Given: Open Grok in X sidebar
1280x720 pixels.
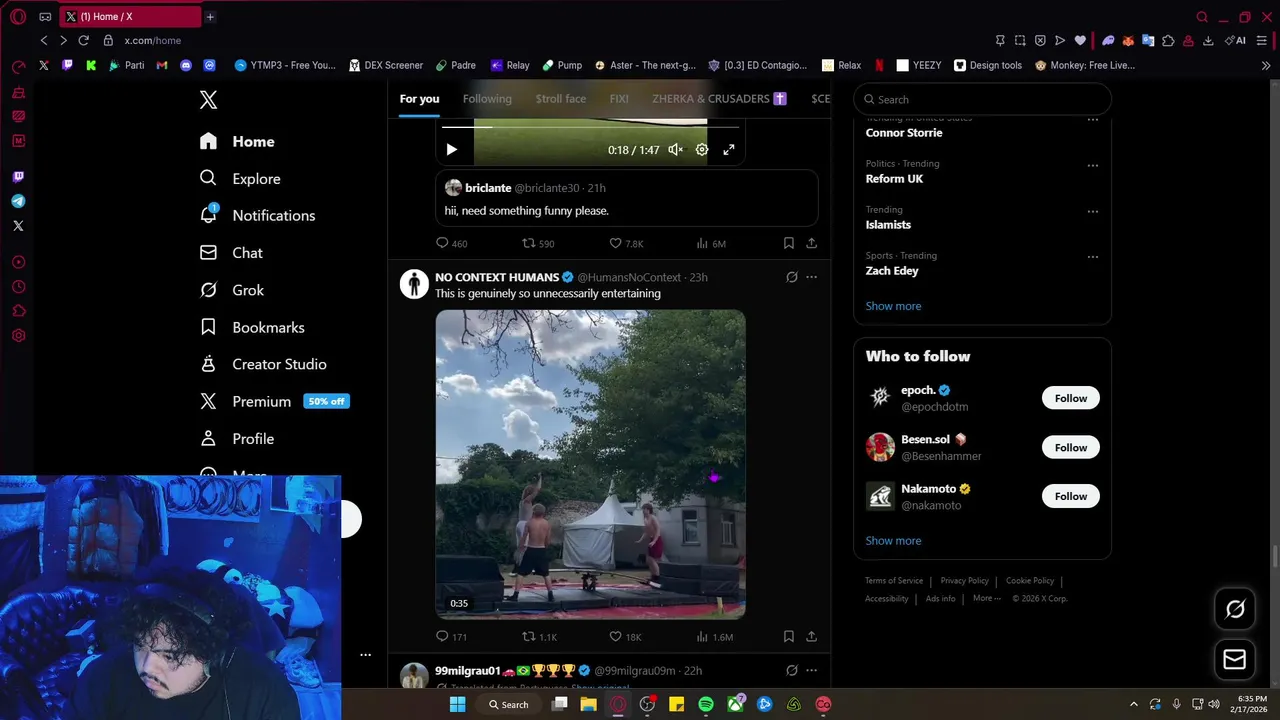Looking at the screenshot, I should coord(232,290).
